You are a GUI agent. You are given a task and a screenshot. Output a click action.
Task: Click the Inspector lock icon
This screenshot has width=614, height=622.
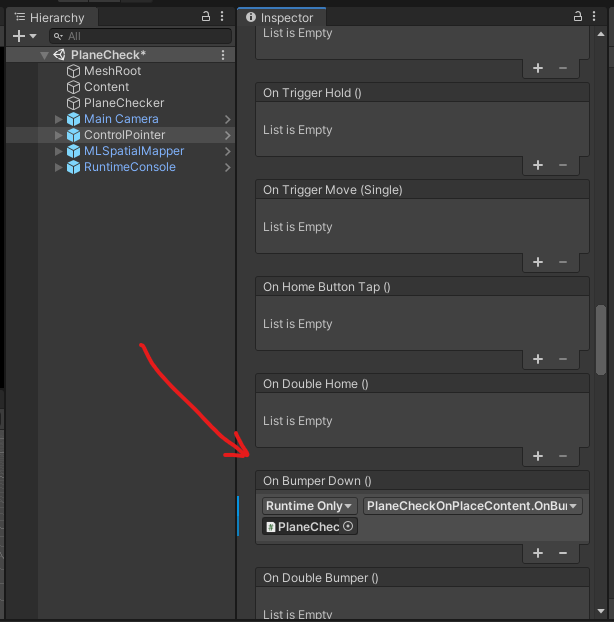[578, 17]
